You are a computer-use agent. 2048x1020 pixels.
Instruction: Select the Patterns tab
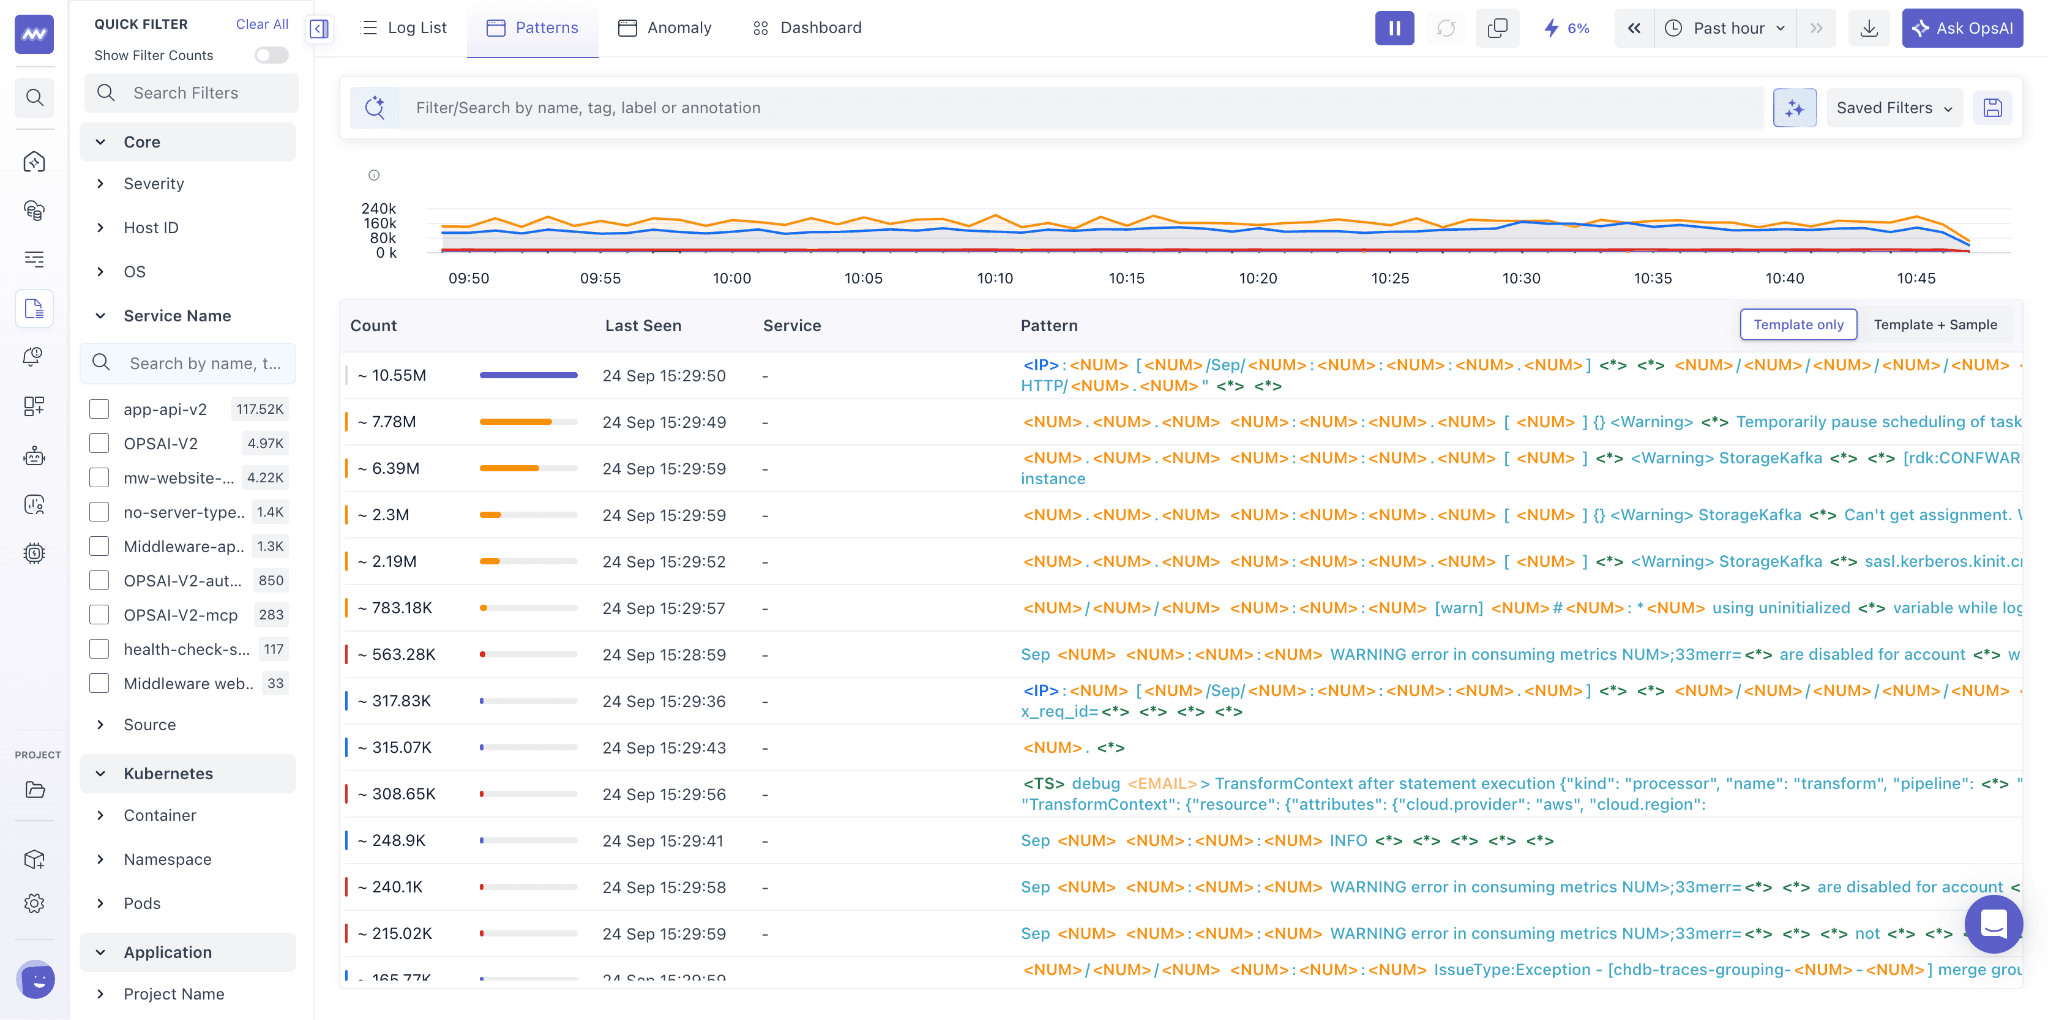point(533,28)
